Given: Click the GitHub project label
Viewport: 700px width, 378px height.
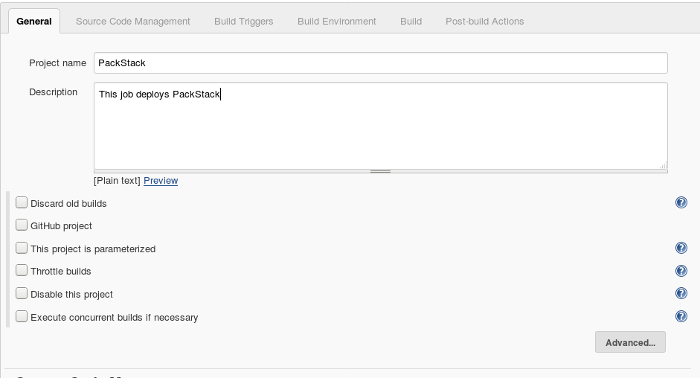Looking at the screenshot, I should pyautogui.click(x=61, y=226).
